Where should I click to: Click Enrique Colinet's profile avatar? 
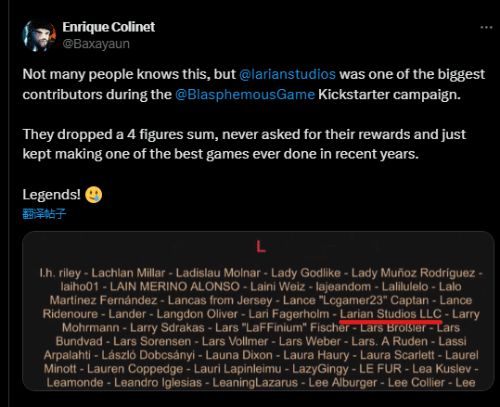(x=39, y=36)
